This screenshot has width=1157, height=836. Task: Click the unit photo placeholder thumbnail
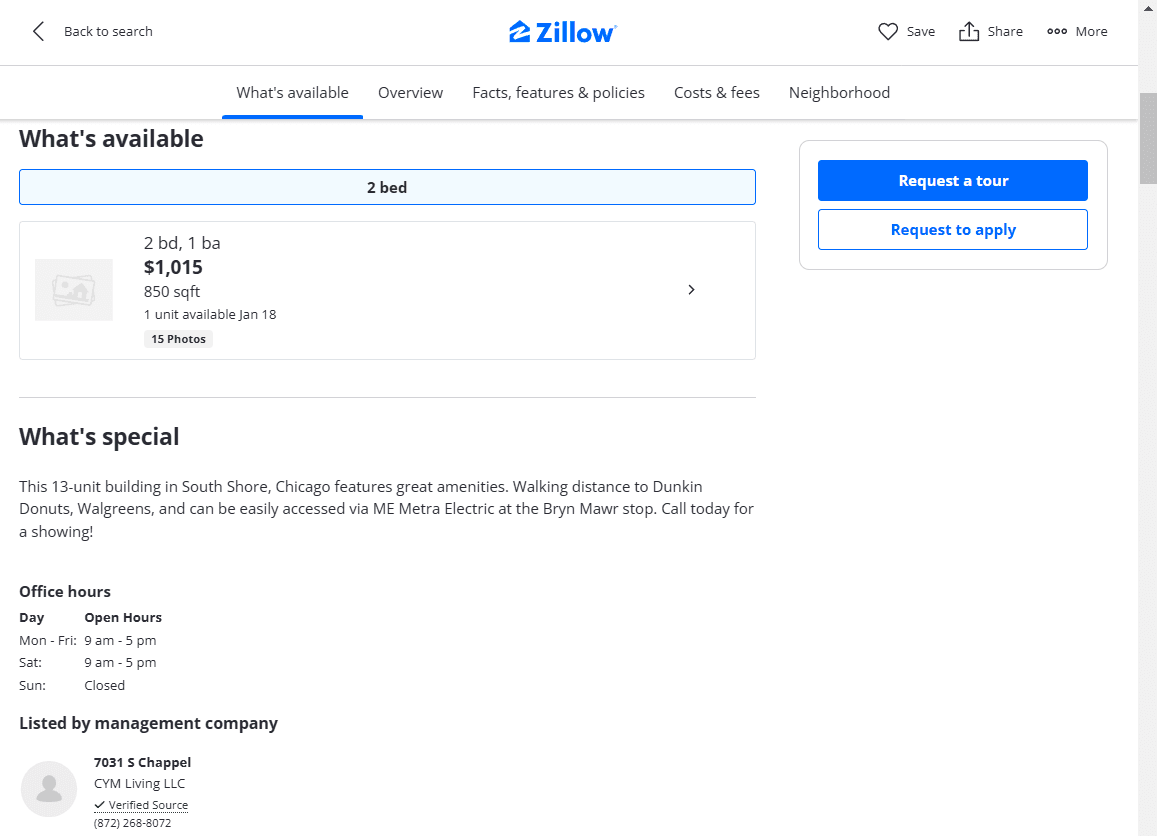pyautogui.click(x=74, y=290)
